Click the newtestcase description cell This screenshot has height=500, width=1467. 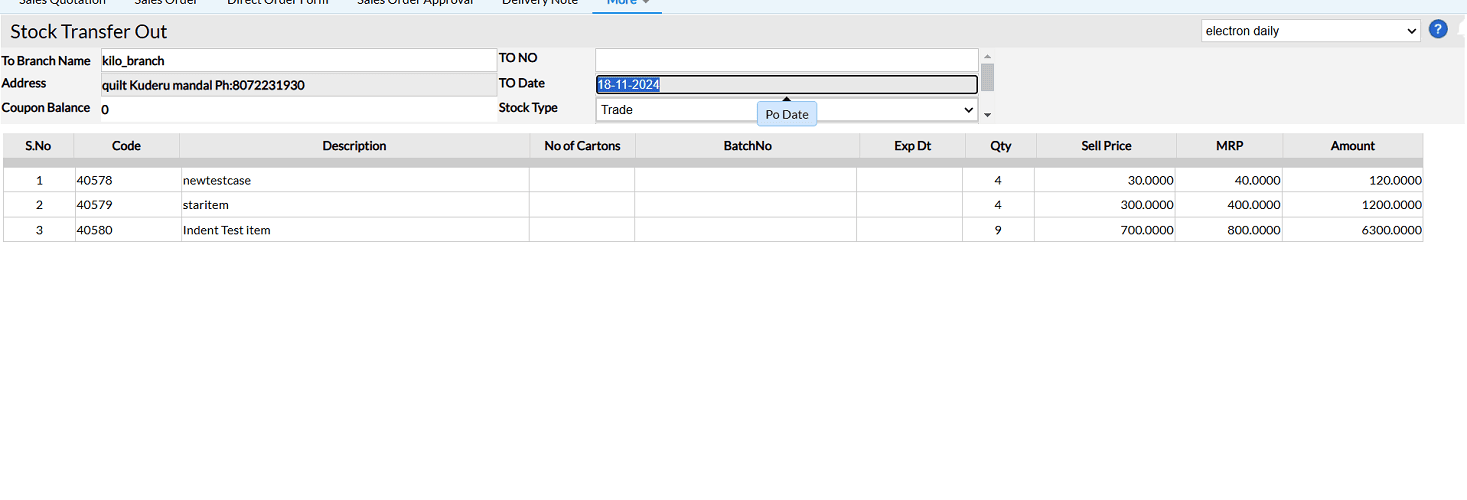[354, 181]
